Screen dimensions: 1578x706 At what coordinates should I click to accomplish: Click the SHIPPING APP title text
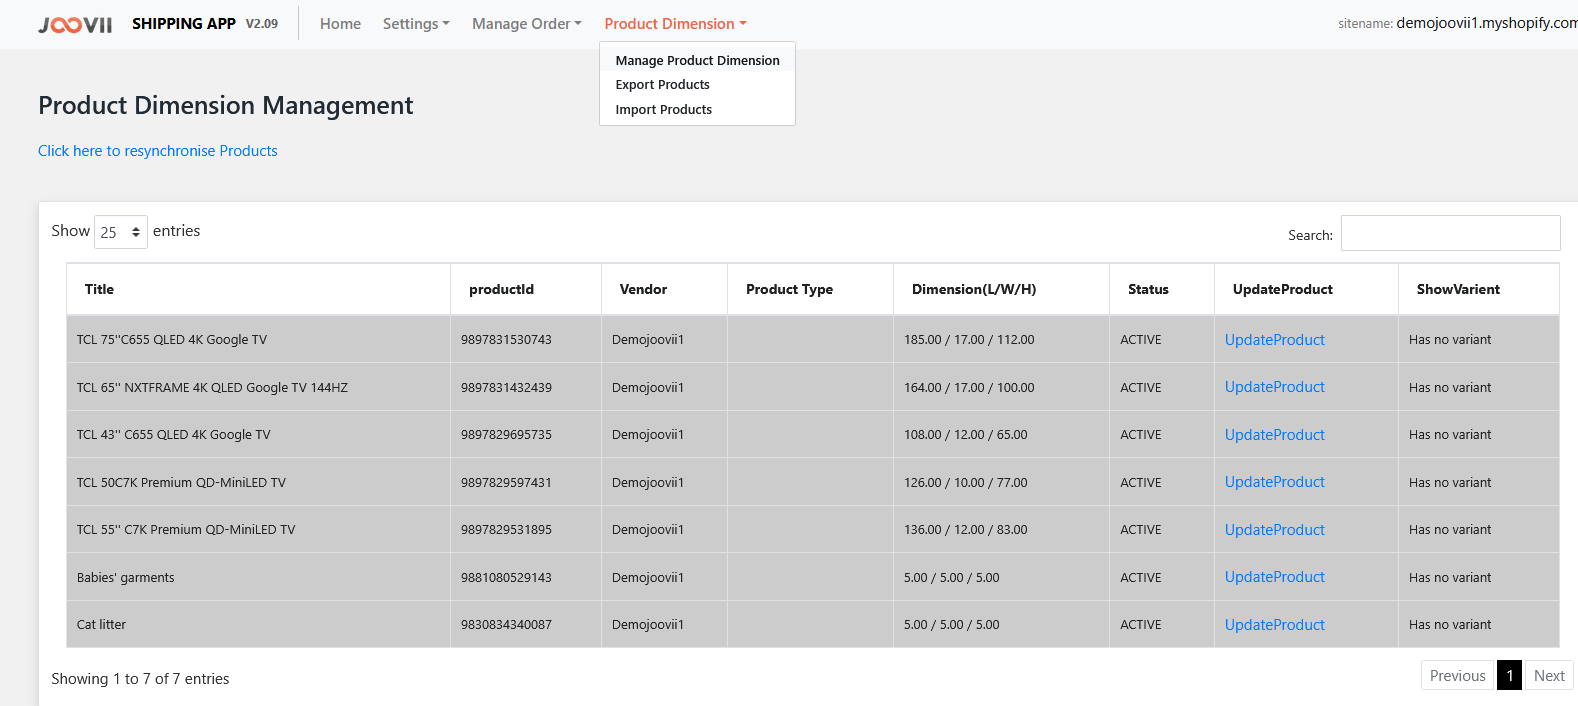184,24
